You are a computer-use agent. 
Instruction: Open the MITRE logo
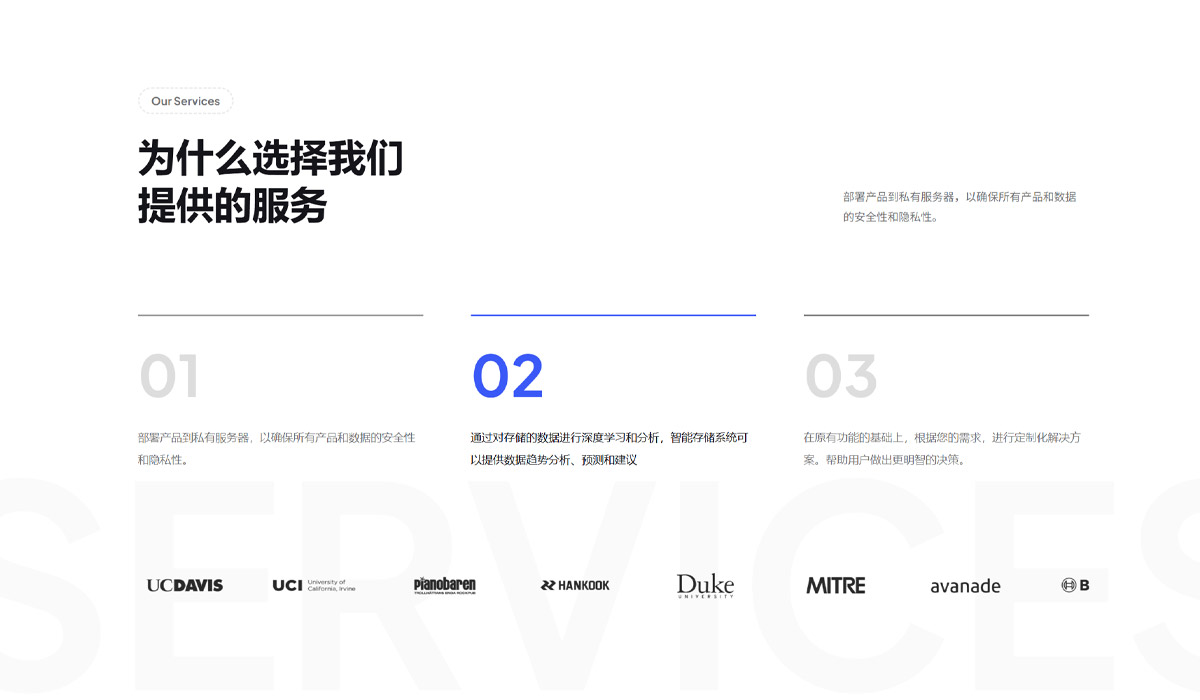click(836, 585)
